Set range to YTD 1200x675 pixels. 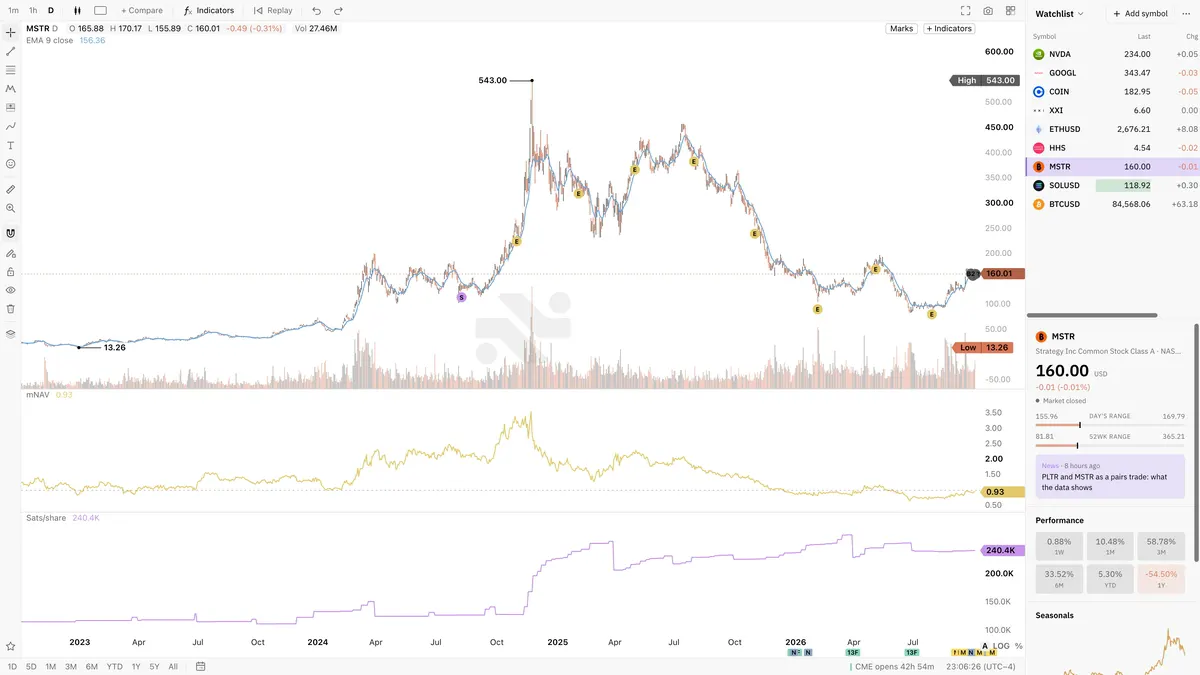pos(115,666)
